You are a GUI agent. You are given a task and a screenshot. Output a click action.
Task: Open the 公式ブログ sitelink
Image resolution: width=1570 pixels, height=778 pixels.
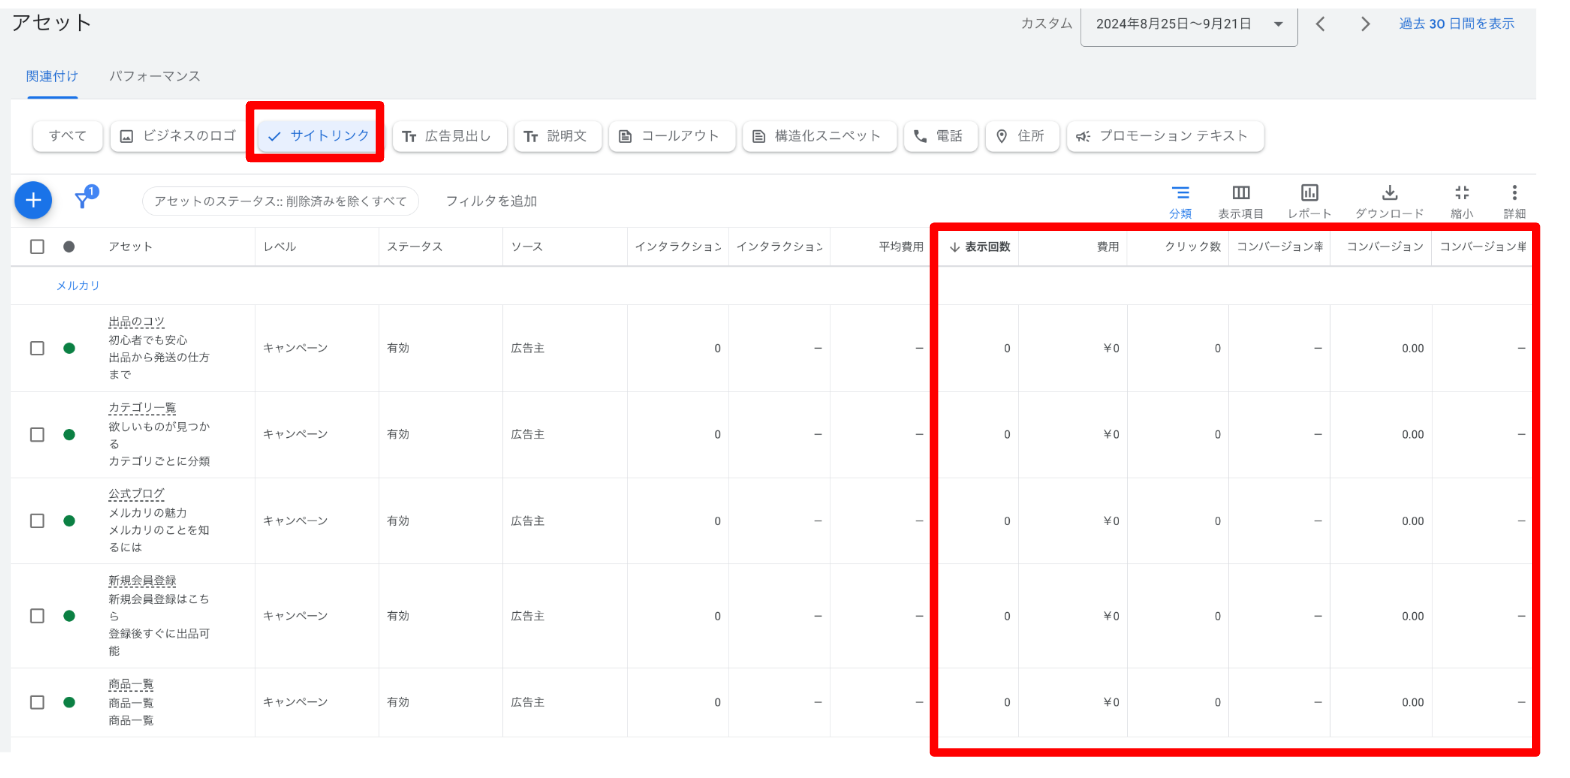coord(136,494)
